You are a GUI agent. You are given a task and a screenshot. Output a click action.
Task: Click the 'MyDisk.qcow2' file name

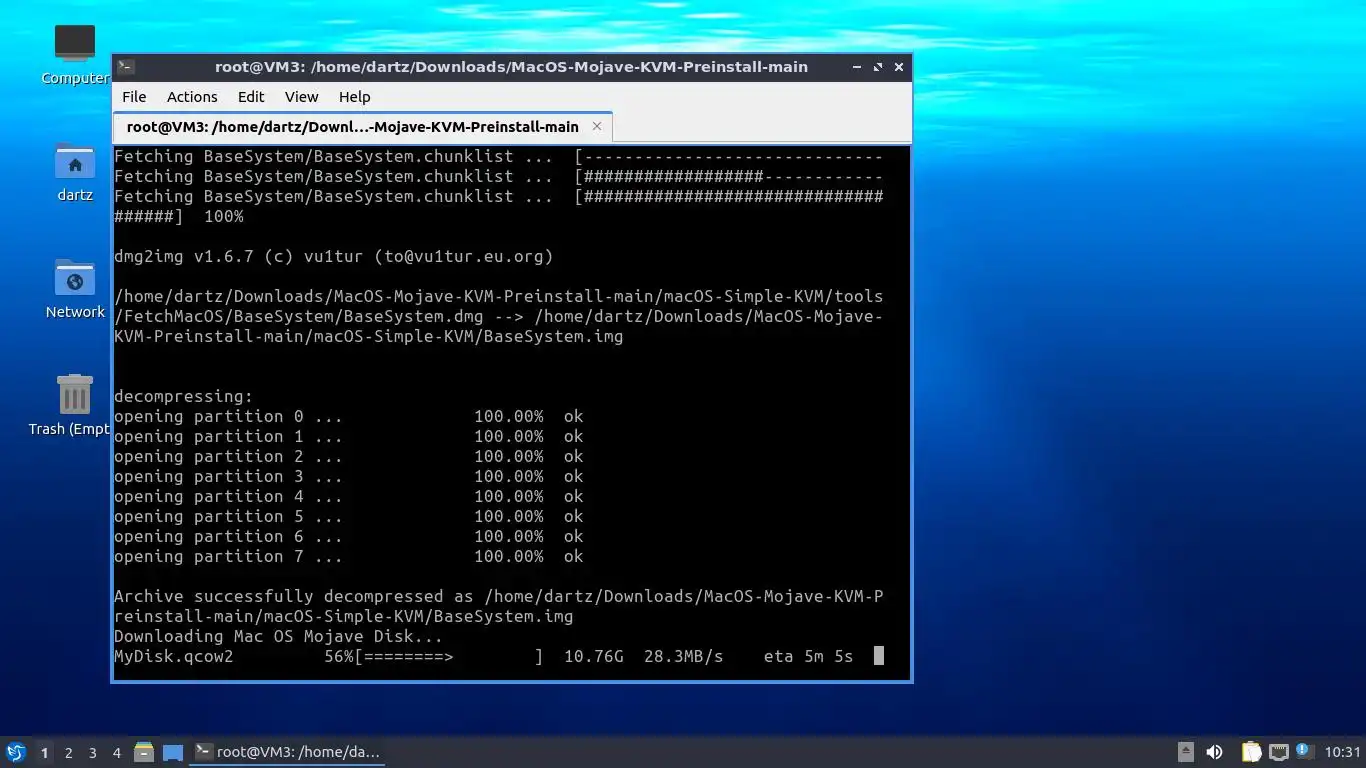(x=174, y=656)
